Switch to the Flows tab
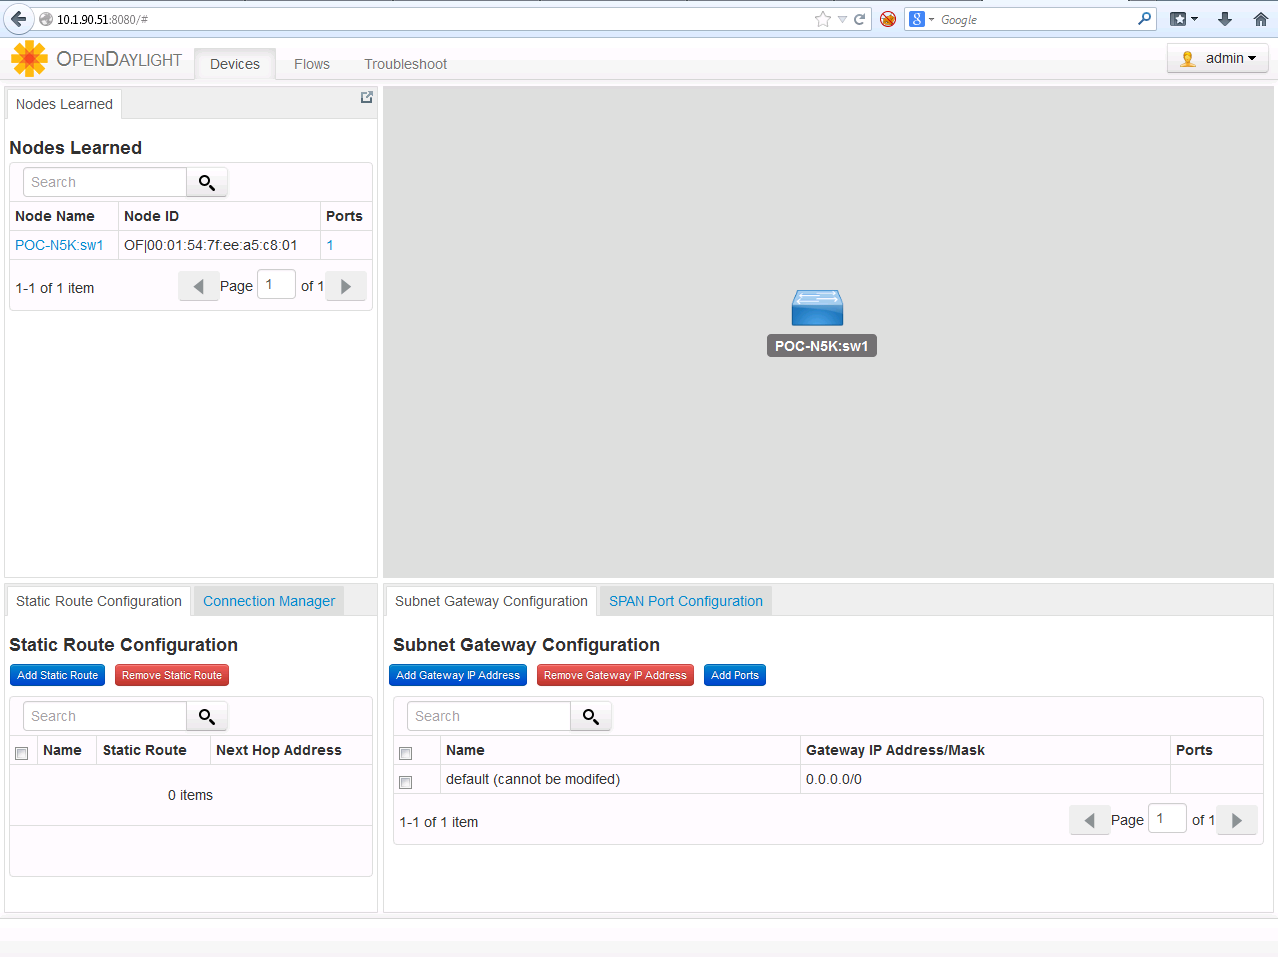This screenshot has width=1278, height=957. coord(311,63)
